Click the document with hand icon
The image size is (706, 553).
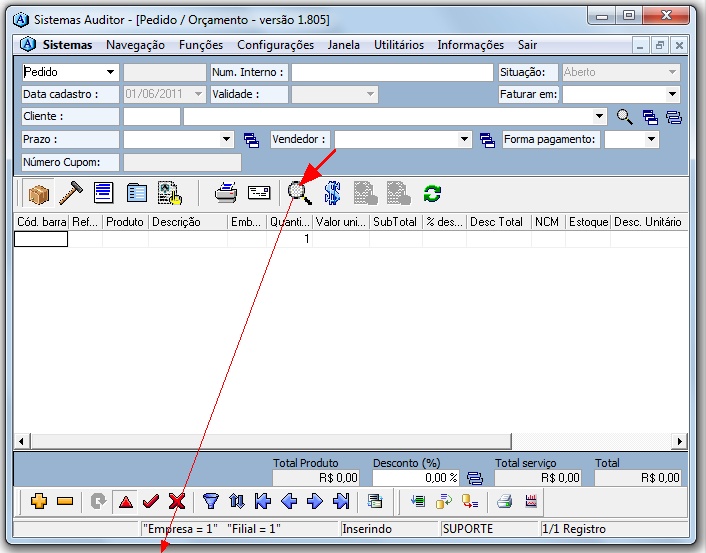click(170, 193)
